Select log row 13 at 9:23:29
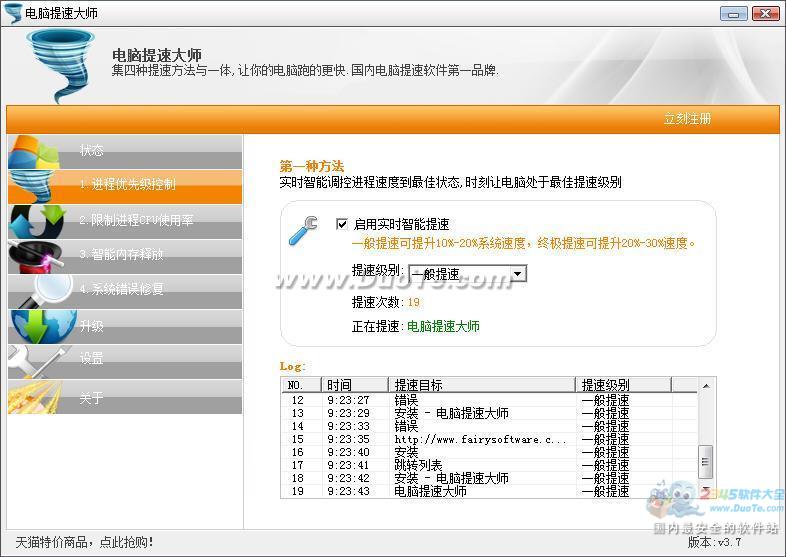The image size is (786, 557). pyautogui.click(x=489, y=413)
